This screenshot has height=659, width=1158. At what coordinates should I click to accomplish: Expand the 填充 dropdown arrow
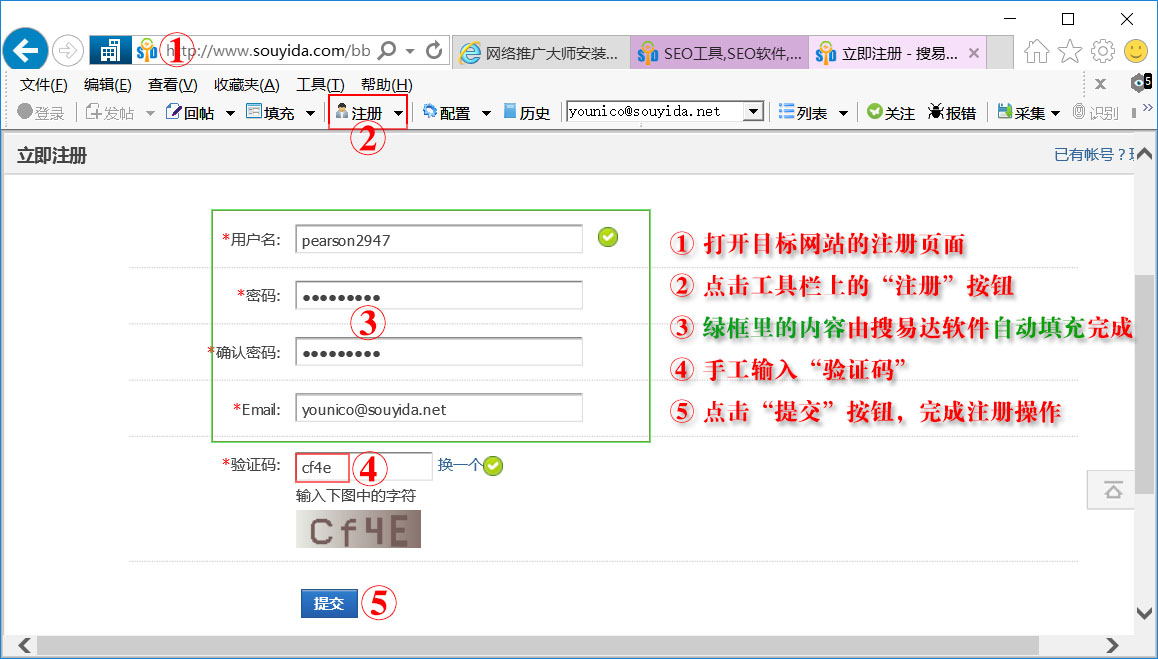click(310, 113)
